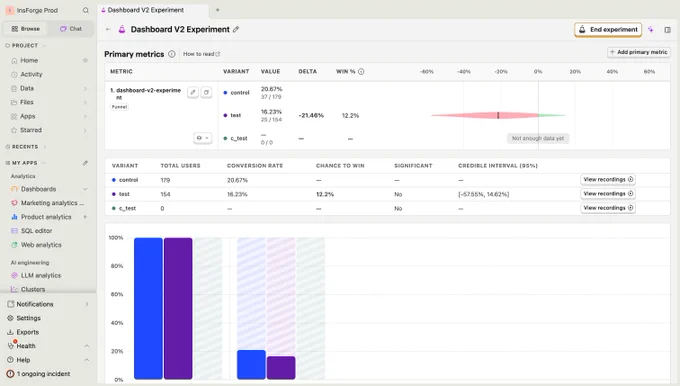This screenshot has width=680, height=386.
Task: Click the test delta interval bar
Action: click(x=498, y=115)
